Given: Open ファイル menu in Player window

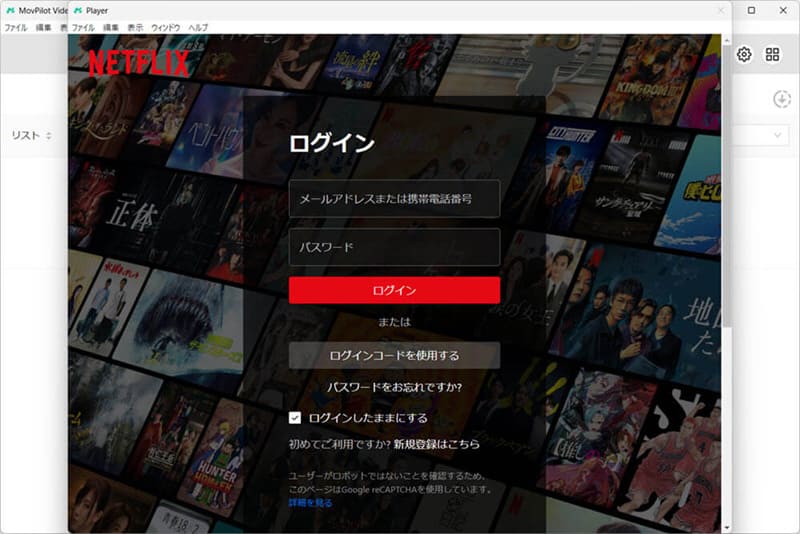Looking at the screenshot, I should (83, 28).
